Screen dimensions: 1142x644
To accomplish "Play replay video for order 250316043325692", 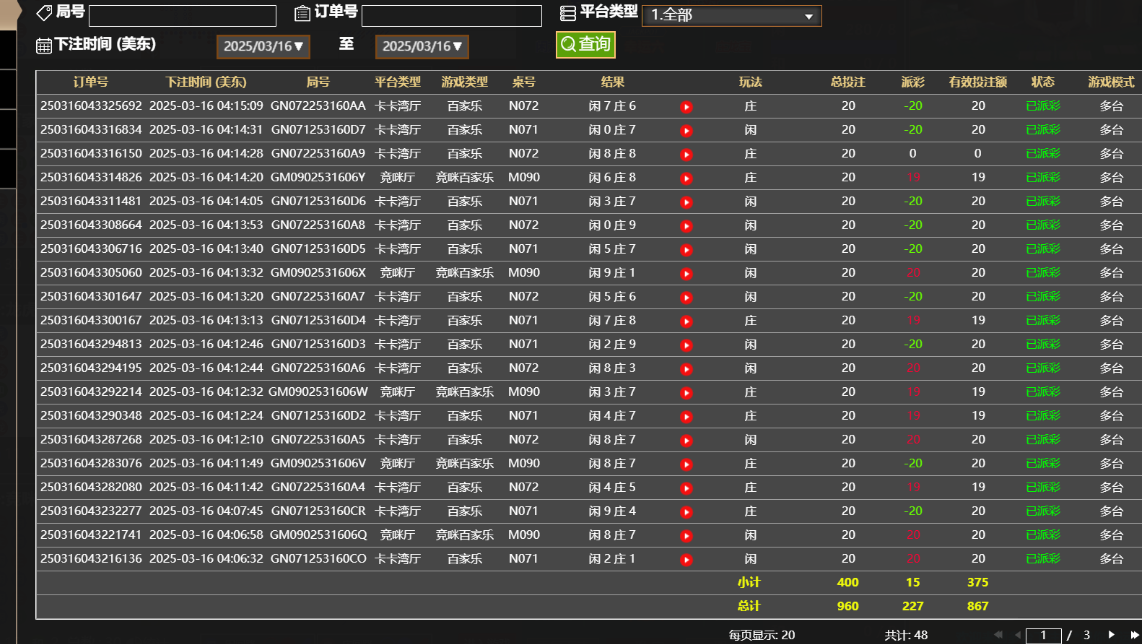I will coord(686,105).
